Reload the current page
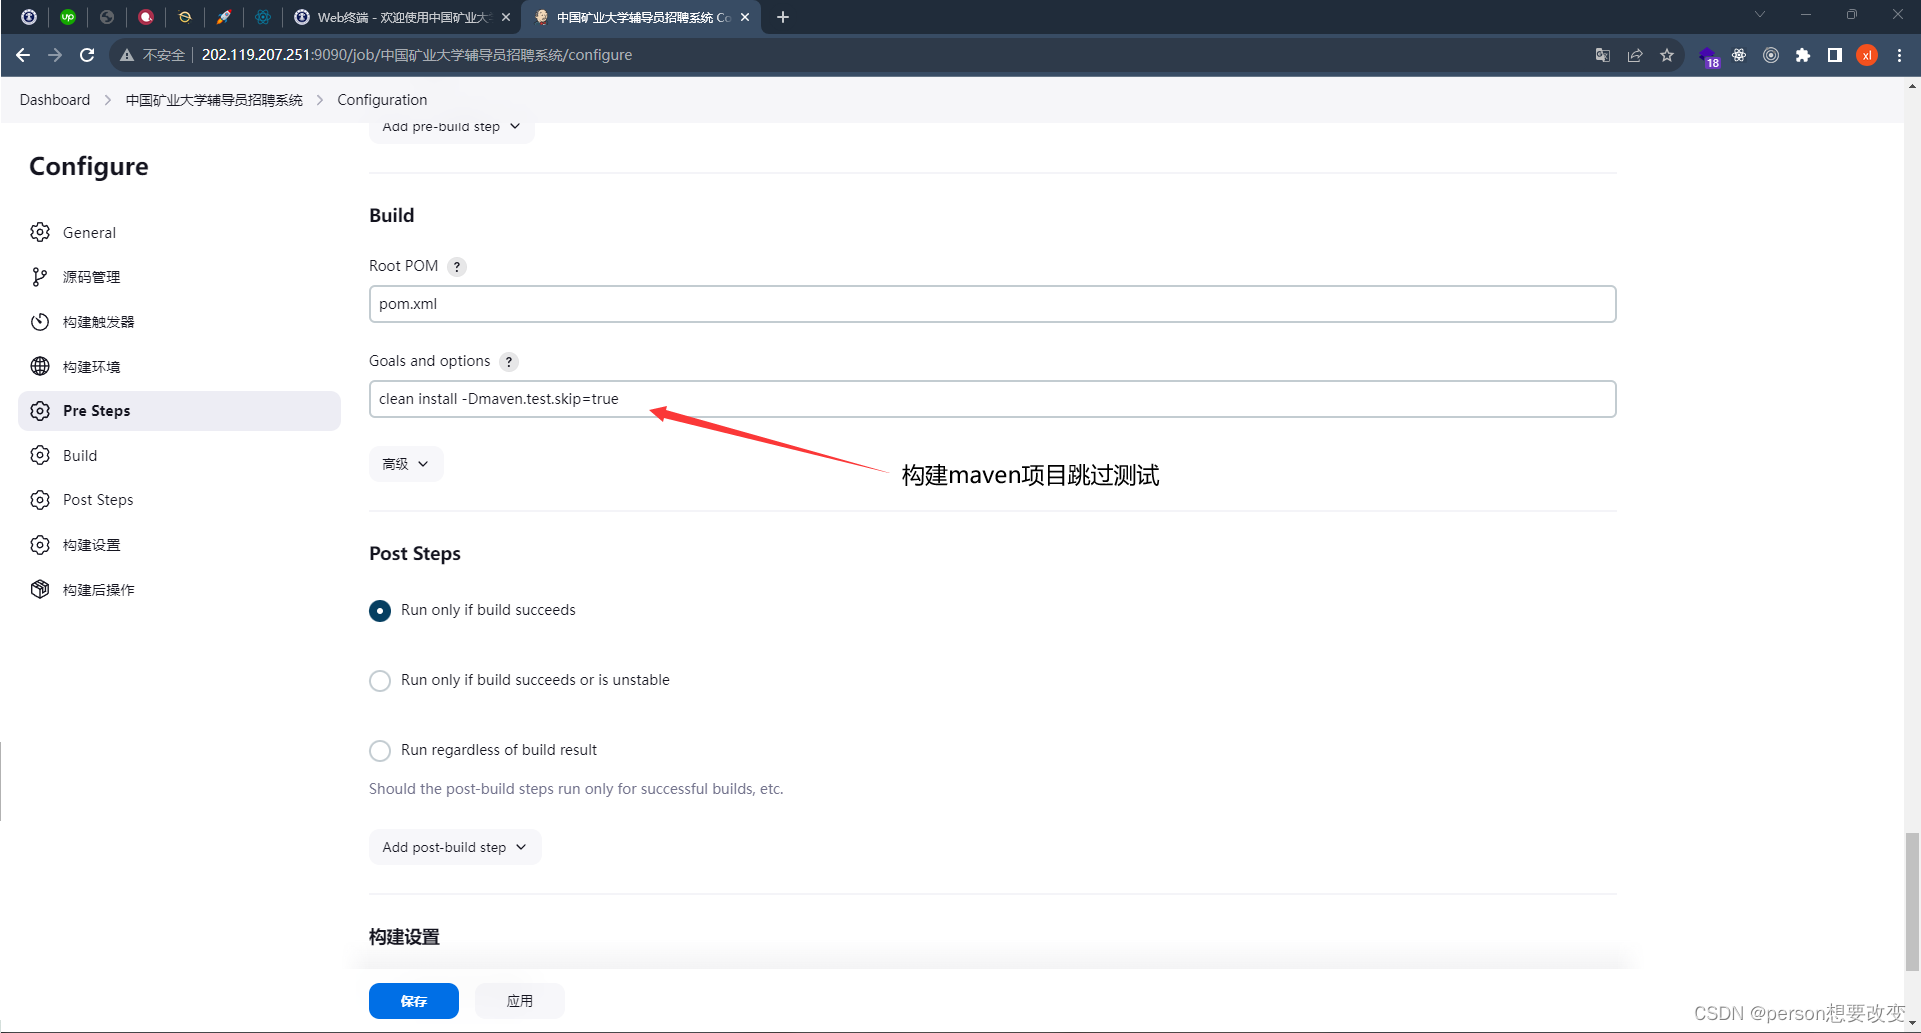Screen dimensions: 1921x1033 87,55
